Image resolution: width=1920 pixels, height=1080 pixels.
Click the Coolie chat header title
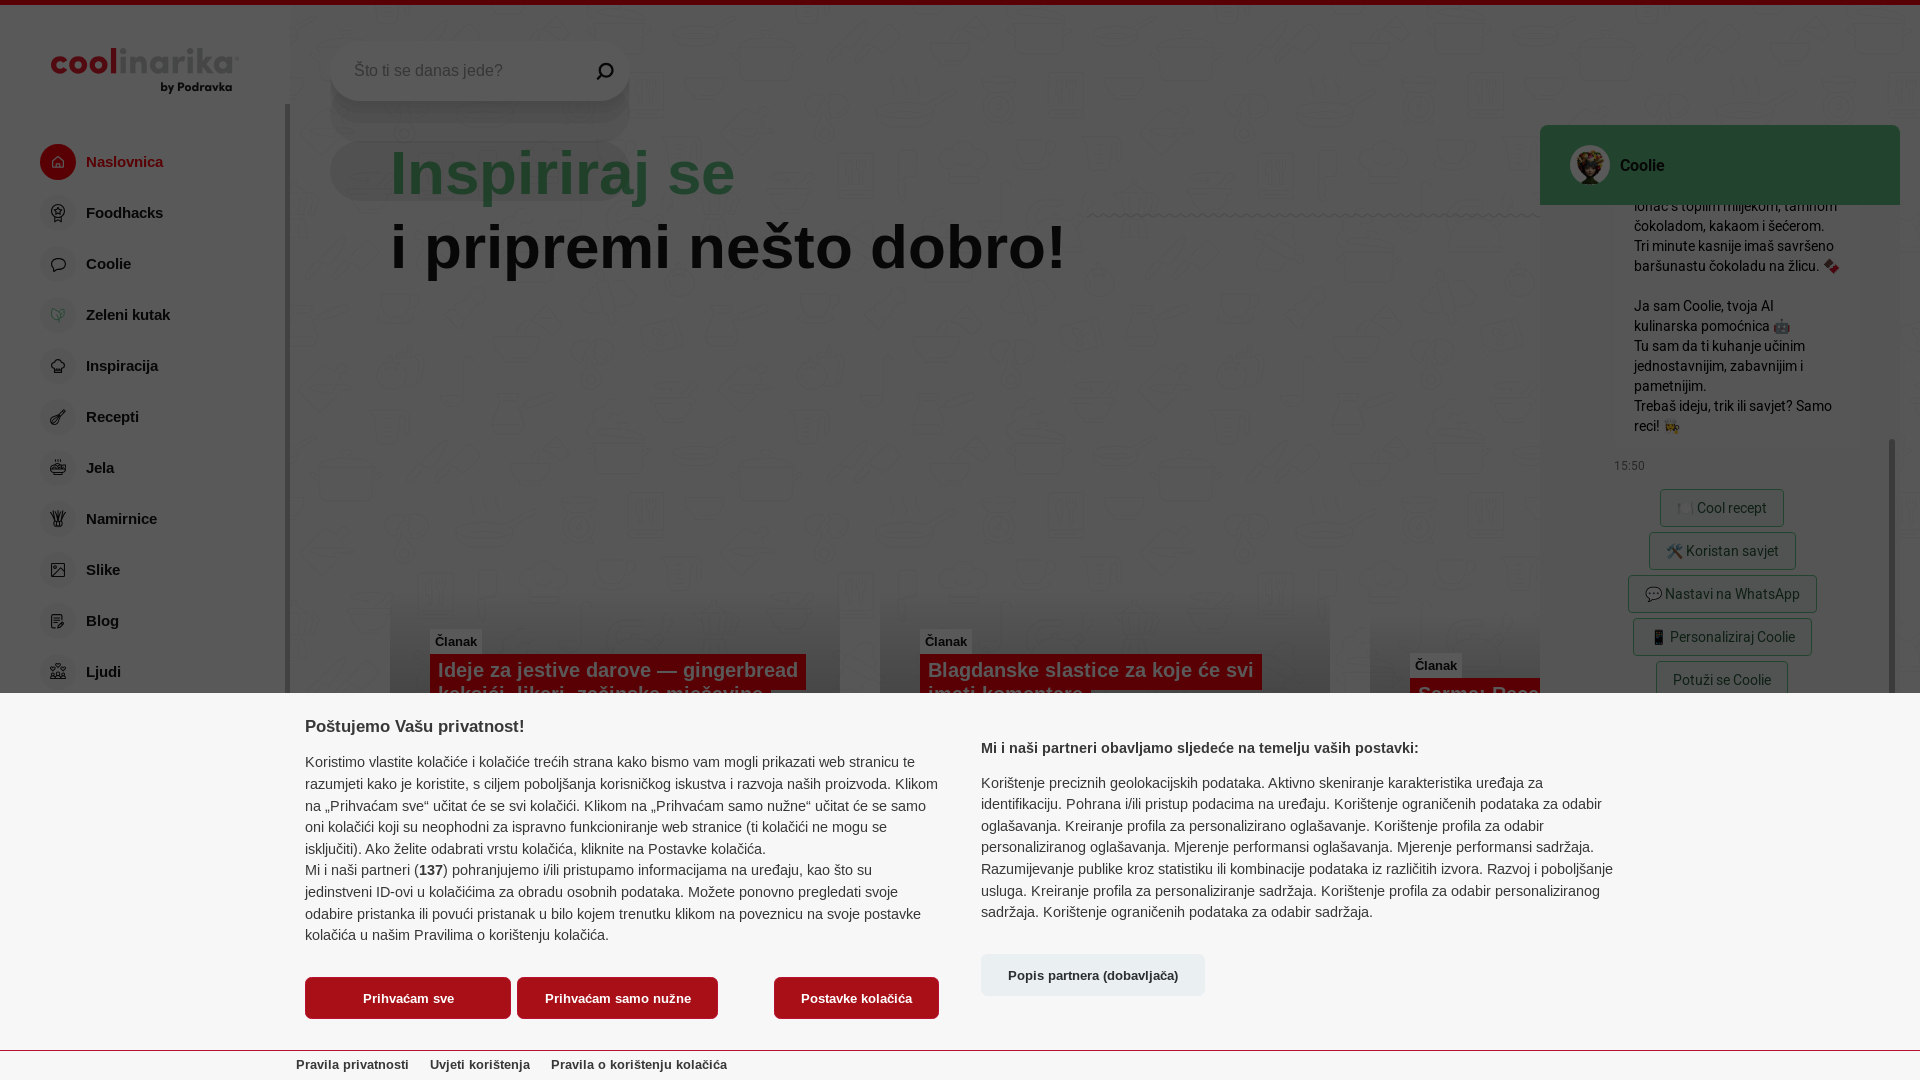1642,166
